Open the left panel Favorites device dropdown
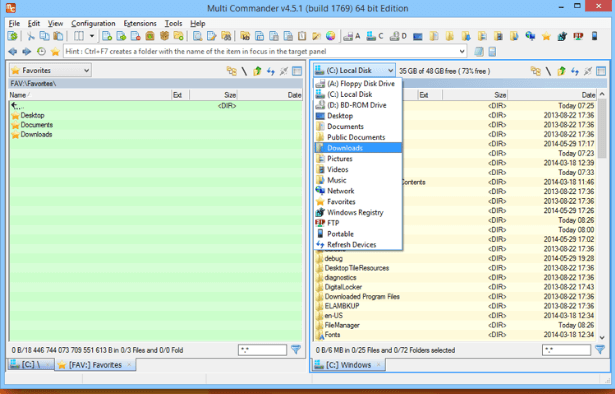Viewport: 615px width, 394px height. [x=50, y=71]
